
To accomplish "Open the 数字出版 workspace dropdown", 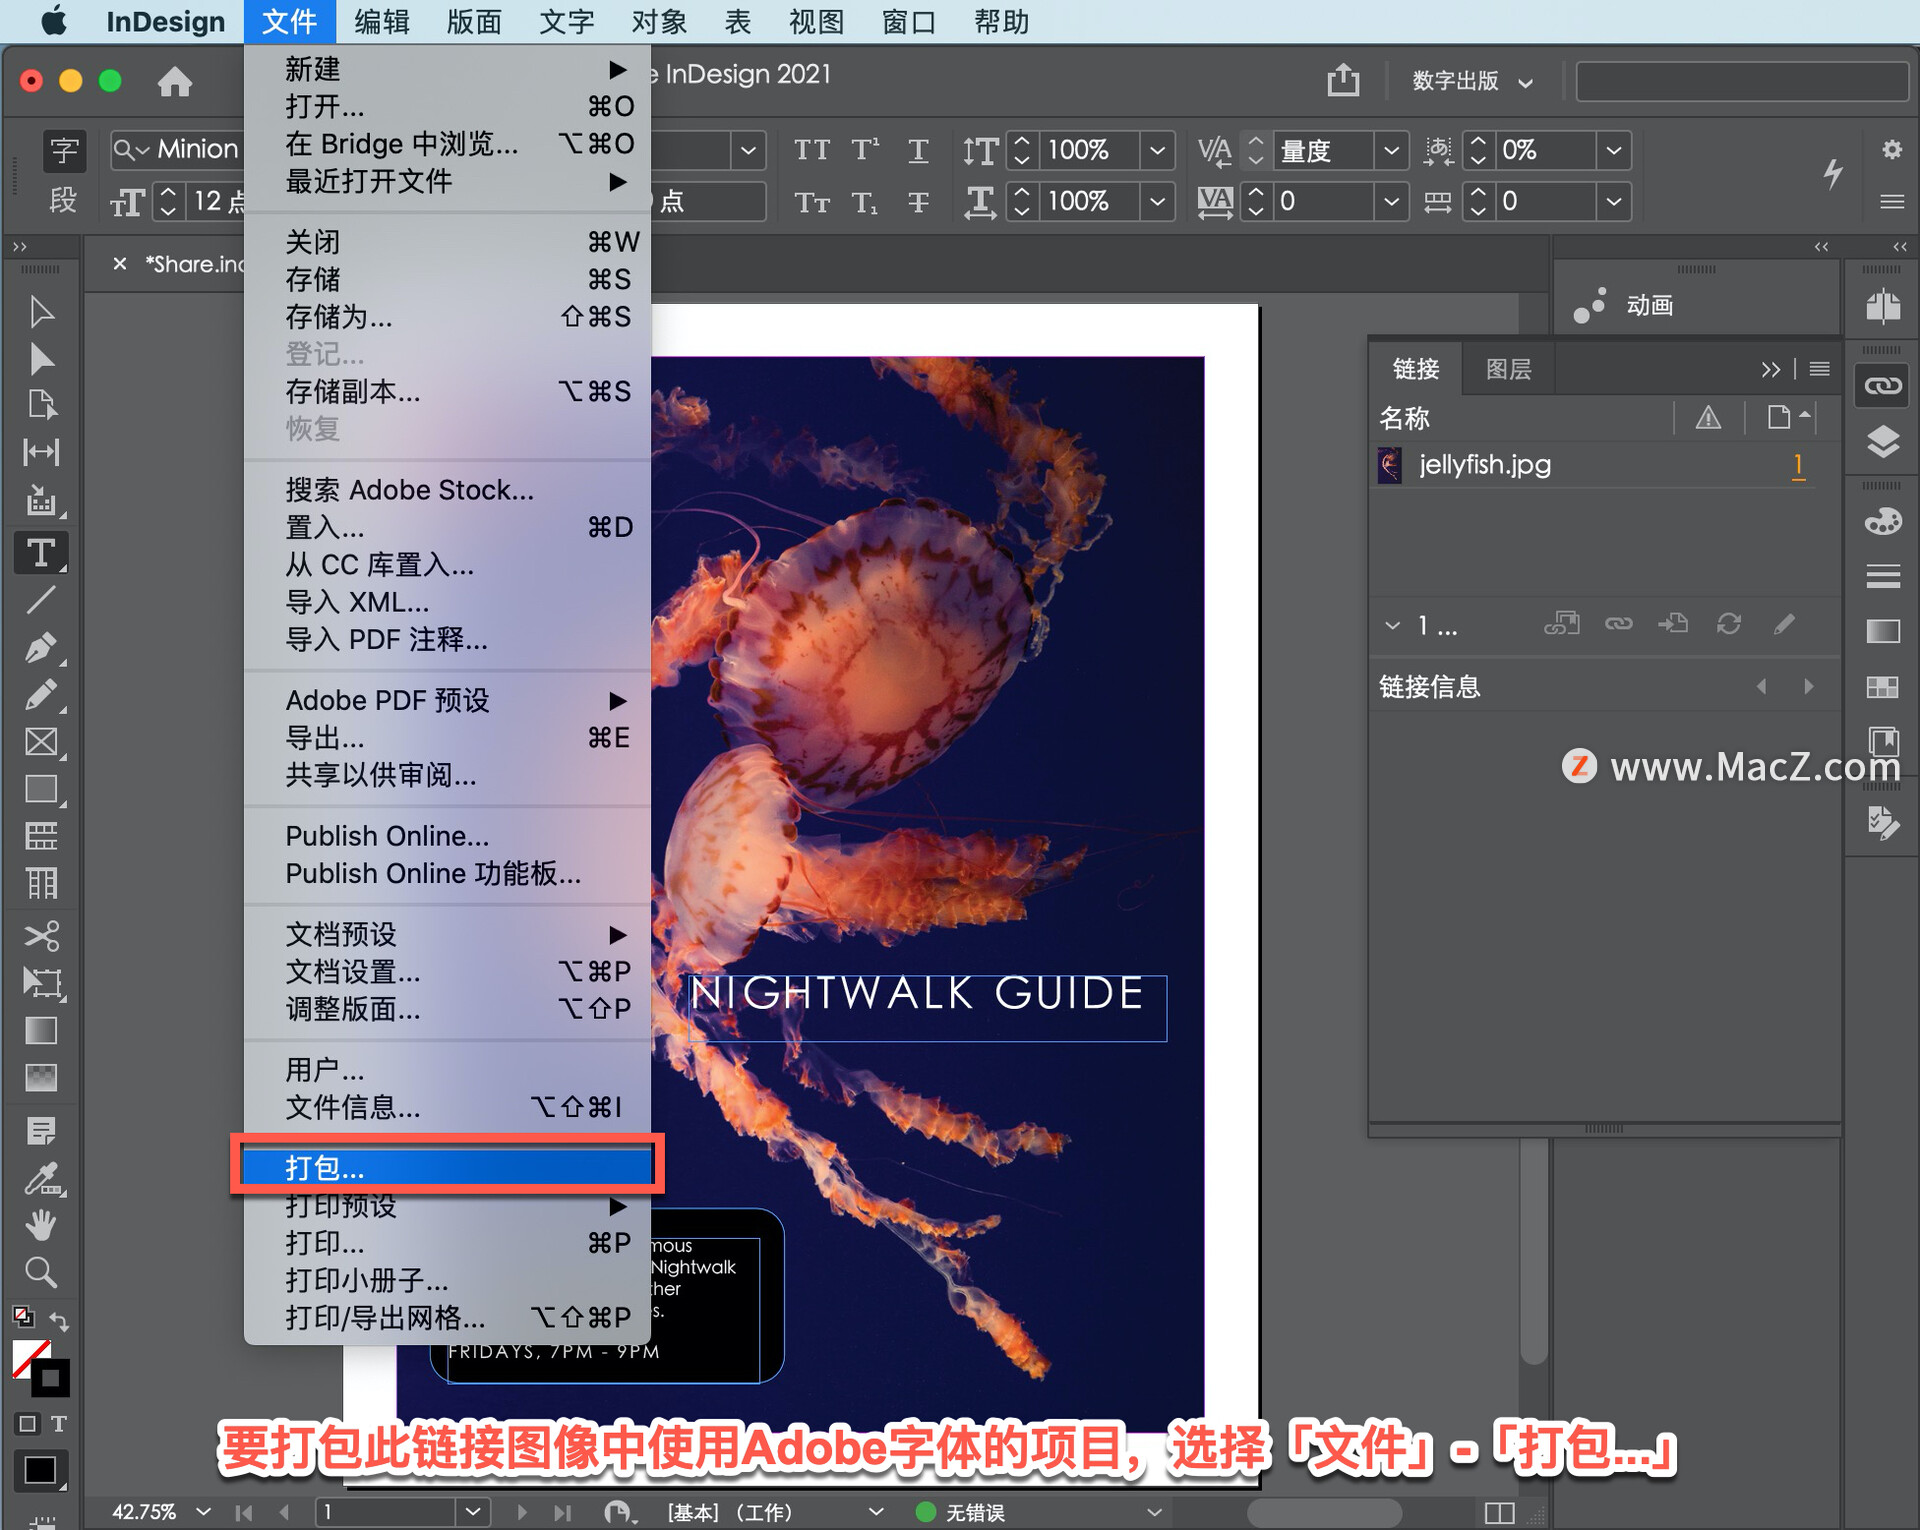I will [1472, 81].
